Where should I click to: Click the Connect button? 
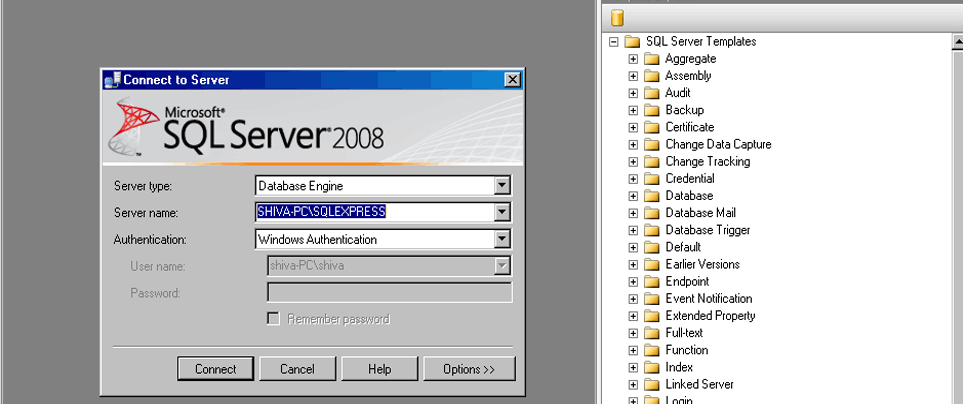[x=216, y=369]
